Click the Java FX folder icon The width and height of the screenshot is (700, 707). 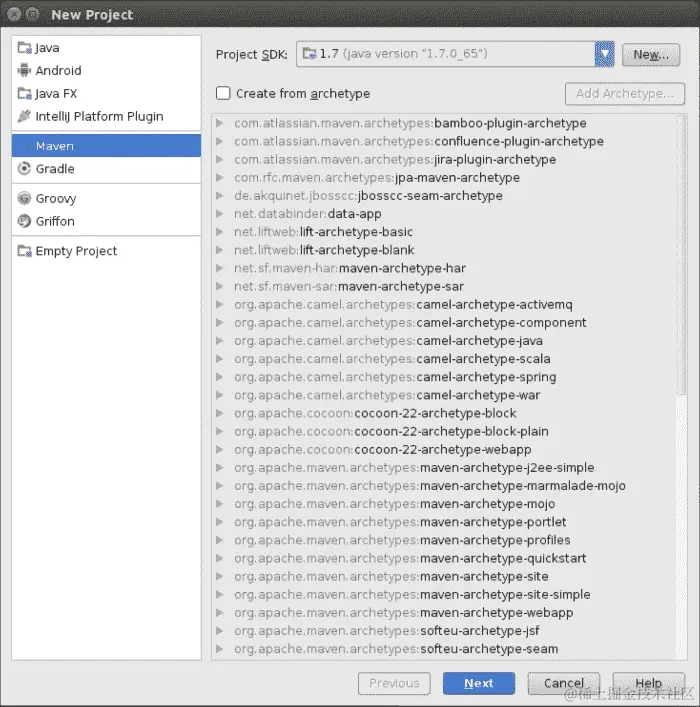(x=24, y=93)
